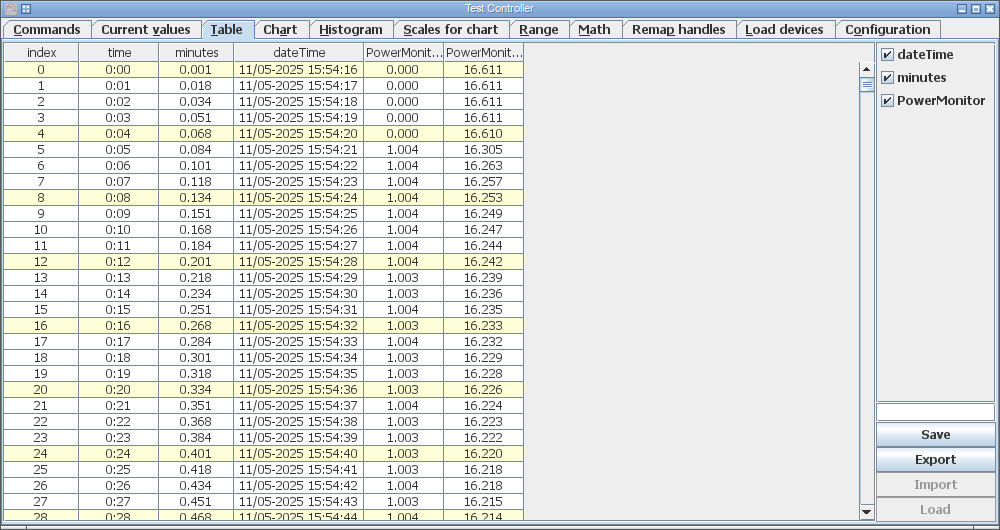Show the Remap handles tab

point(679,30)
